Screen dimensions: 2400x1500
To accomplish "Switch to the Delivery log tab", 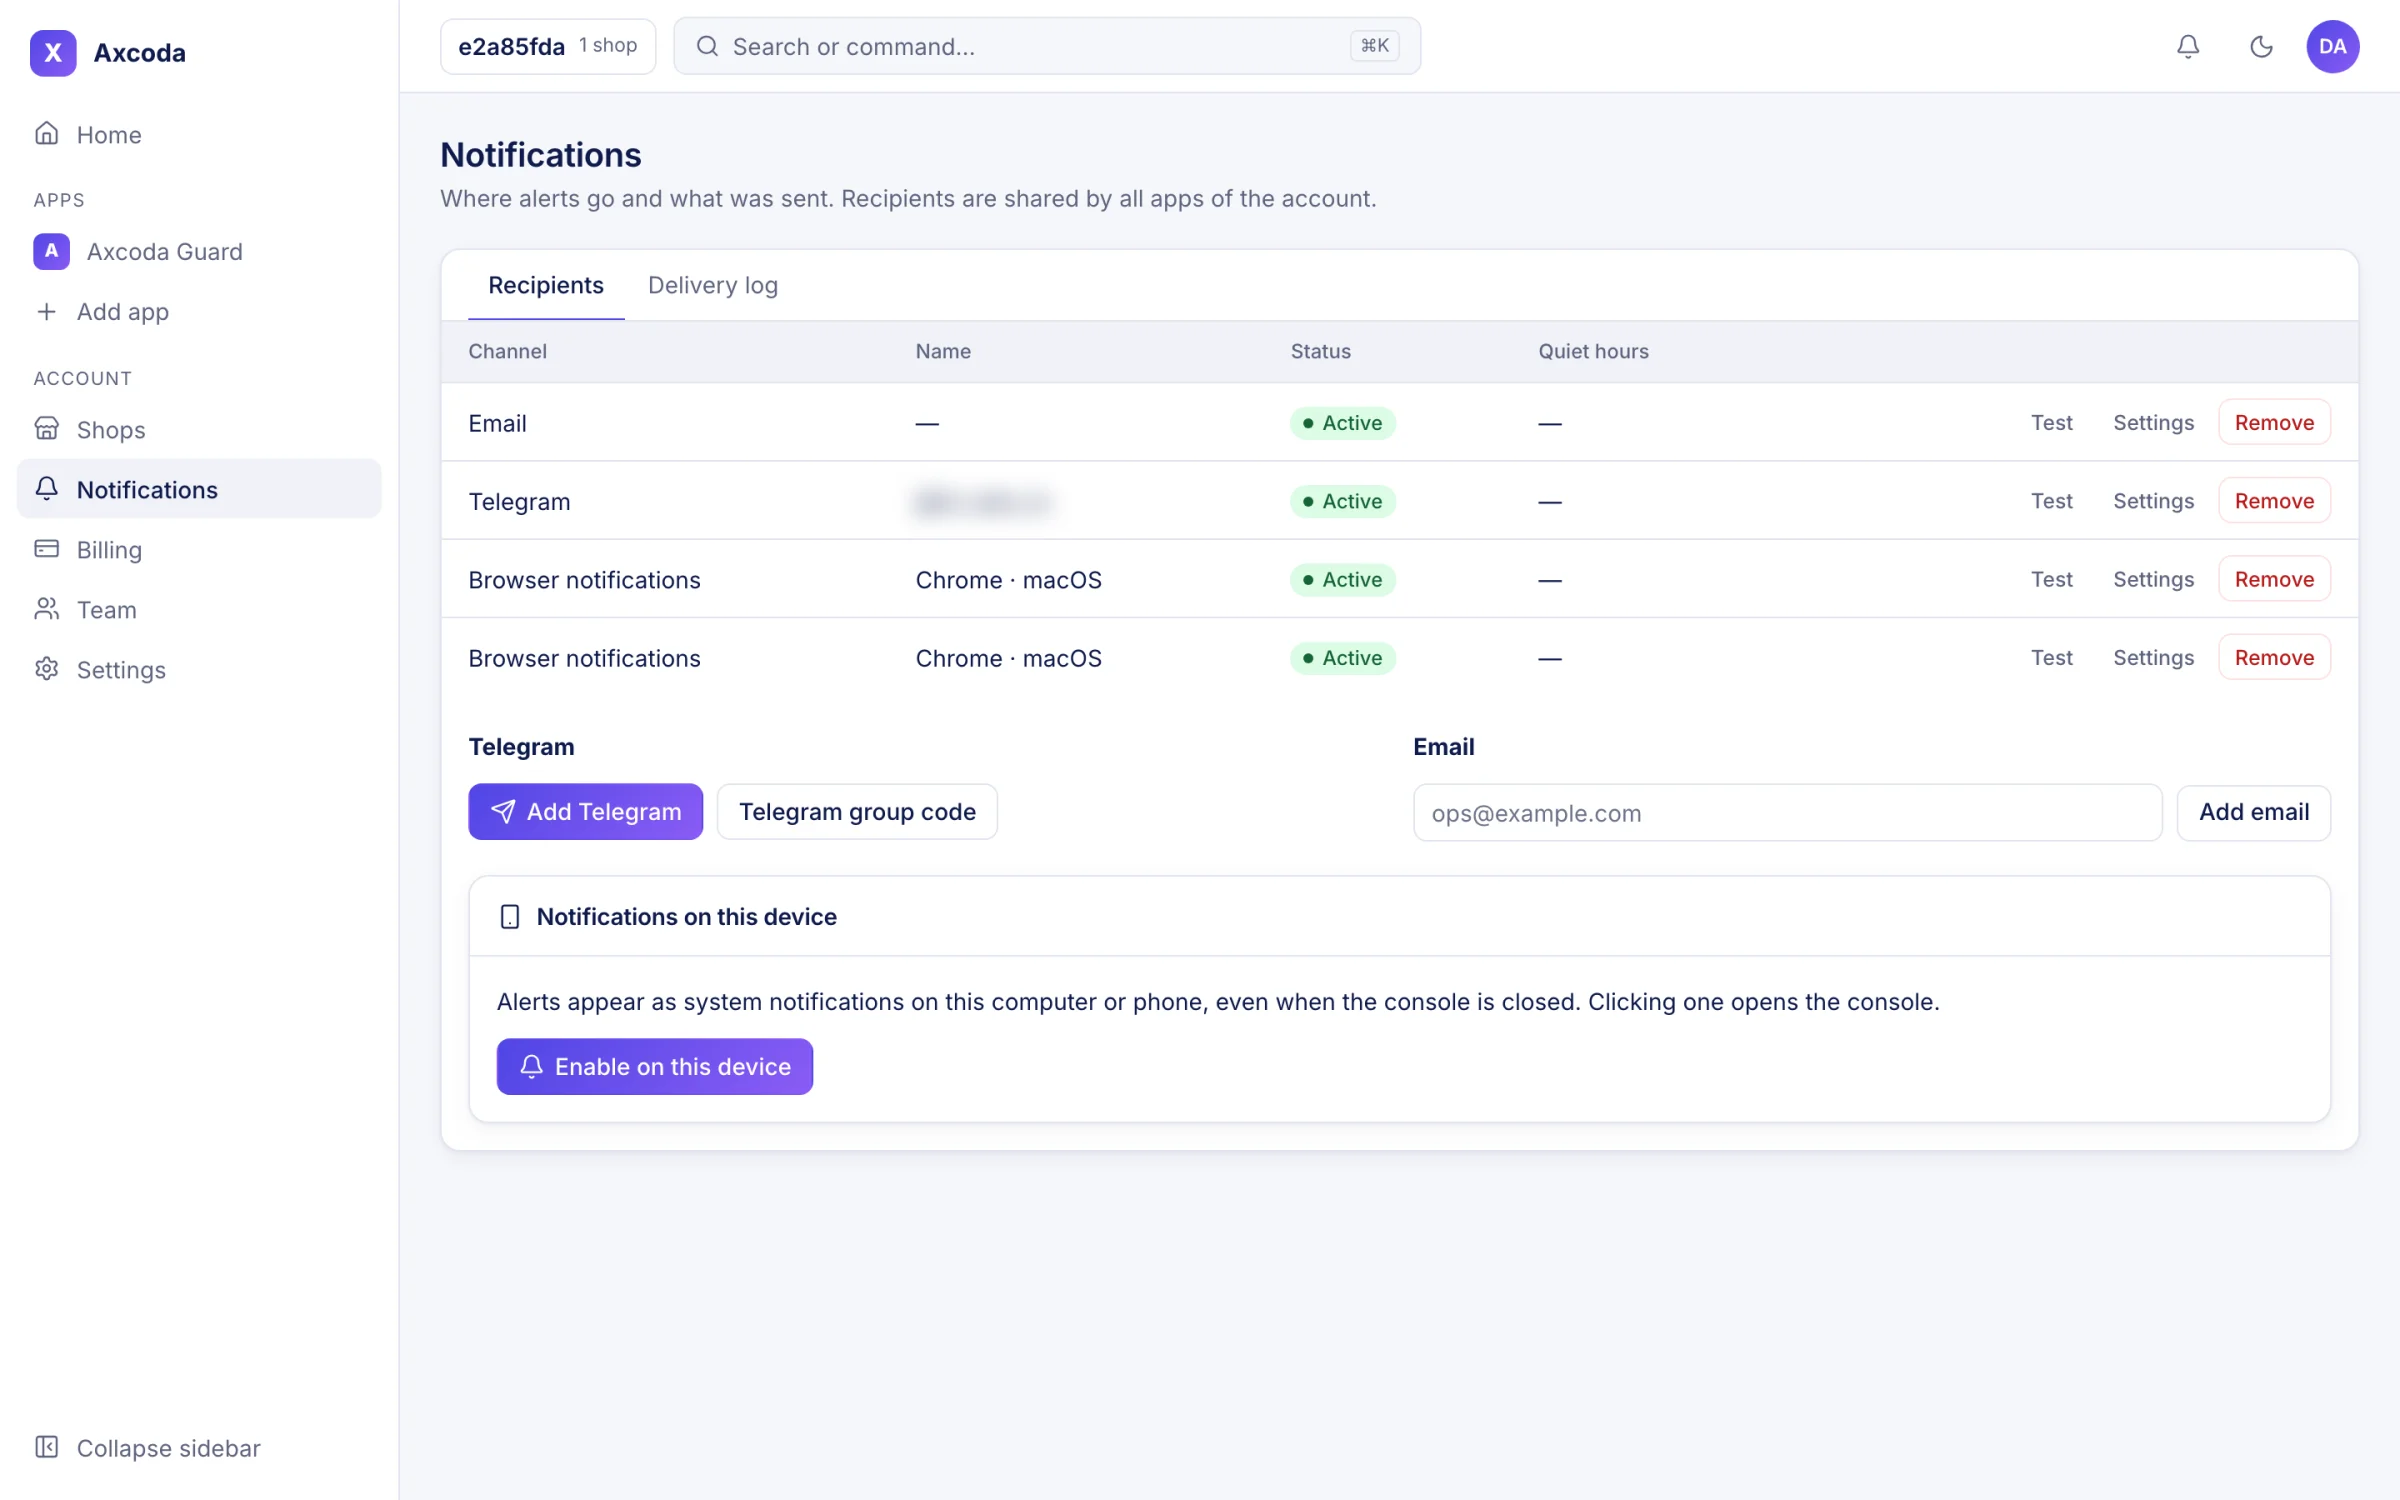I will [x=713, y=285].
